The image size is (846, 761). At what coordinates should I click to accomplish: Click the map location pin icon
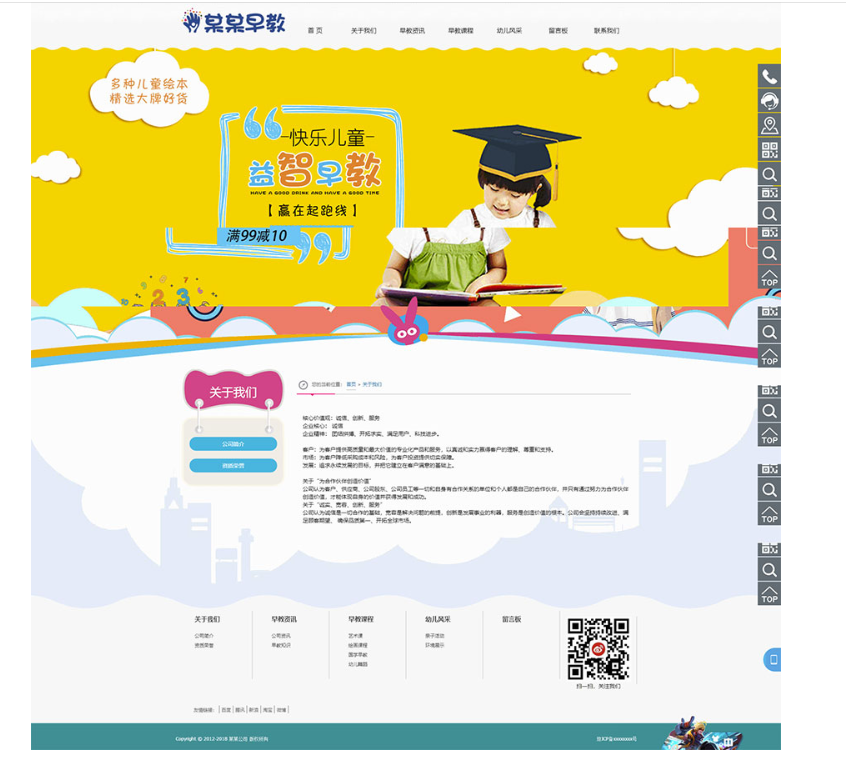(769, 126)
